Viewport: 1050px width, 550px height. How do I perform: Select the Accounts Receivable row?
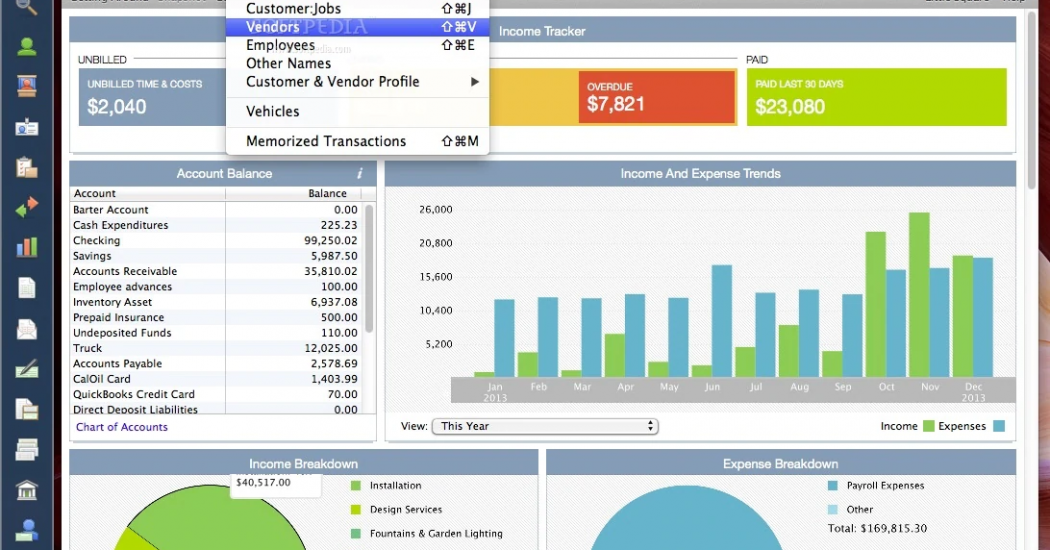coord(216,271)
